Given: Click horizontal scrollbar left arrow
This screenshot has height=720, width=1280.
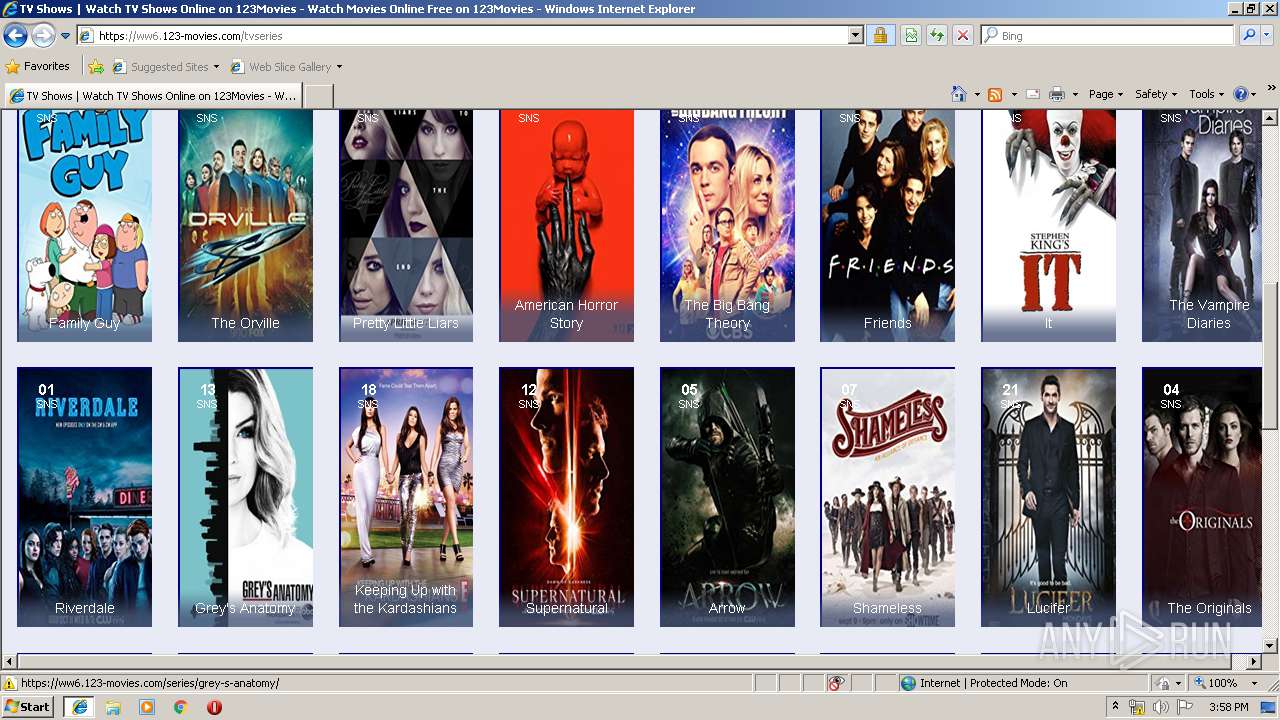Looking at the screenshot, I should 9,662.
